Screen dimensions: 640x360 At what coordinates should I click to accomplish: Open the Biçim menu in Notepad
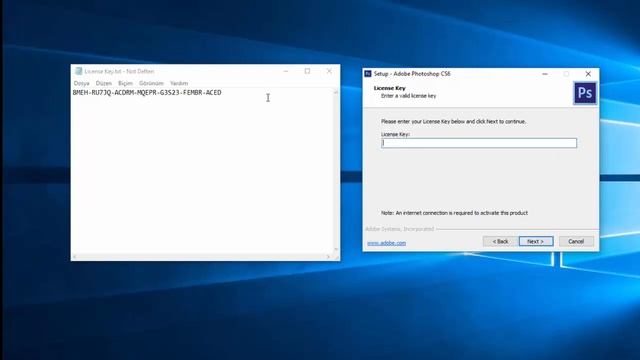(125, 83)
